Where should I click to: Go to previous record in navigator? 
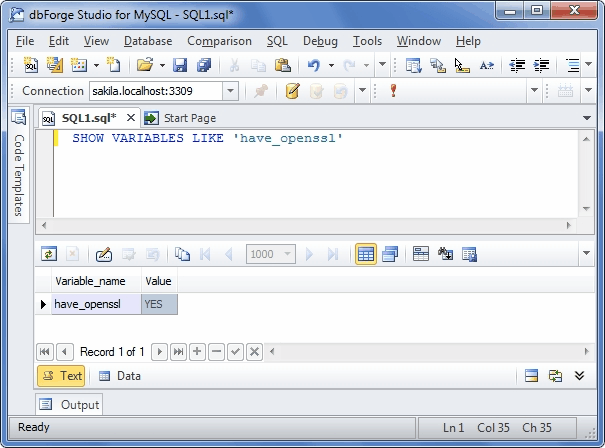[x=64, y=352]
